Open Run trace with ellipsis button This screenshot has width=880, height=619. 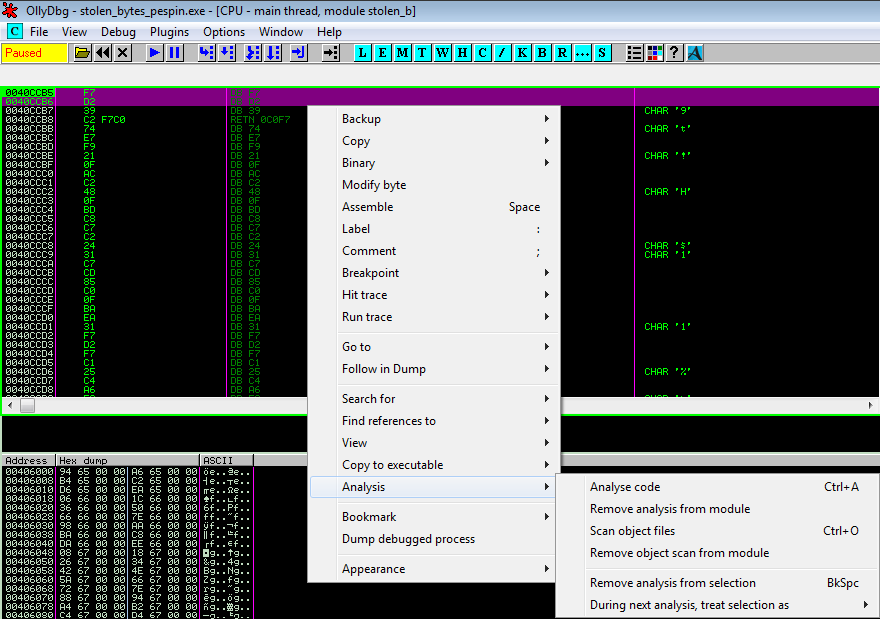pyautogui.click(x=582, y=53)
